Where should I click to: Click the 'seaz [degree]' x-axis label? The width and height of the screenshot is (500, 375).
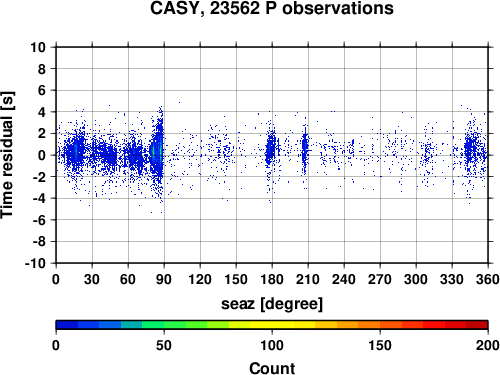pos(272,304)
